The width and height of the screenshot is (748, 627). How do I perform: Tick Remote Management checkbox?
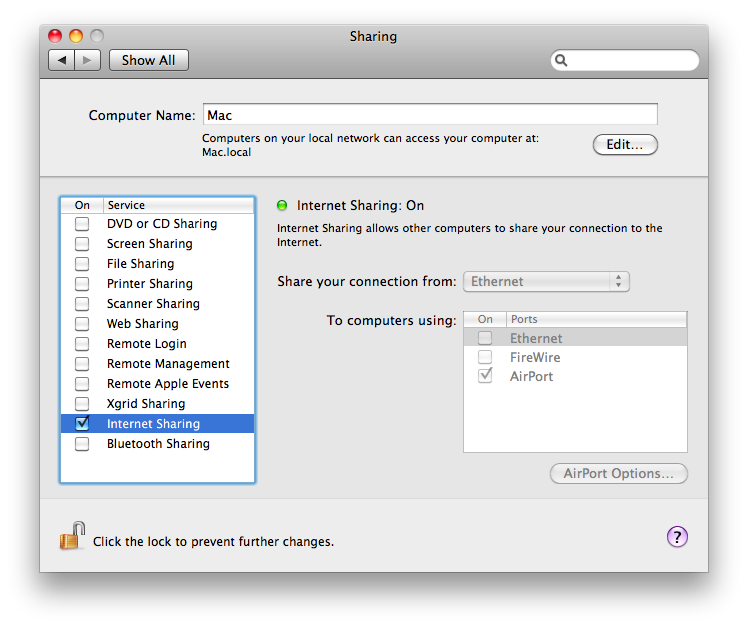(82, 364)
